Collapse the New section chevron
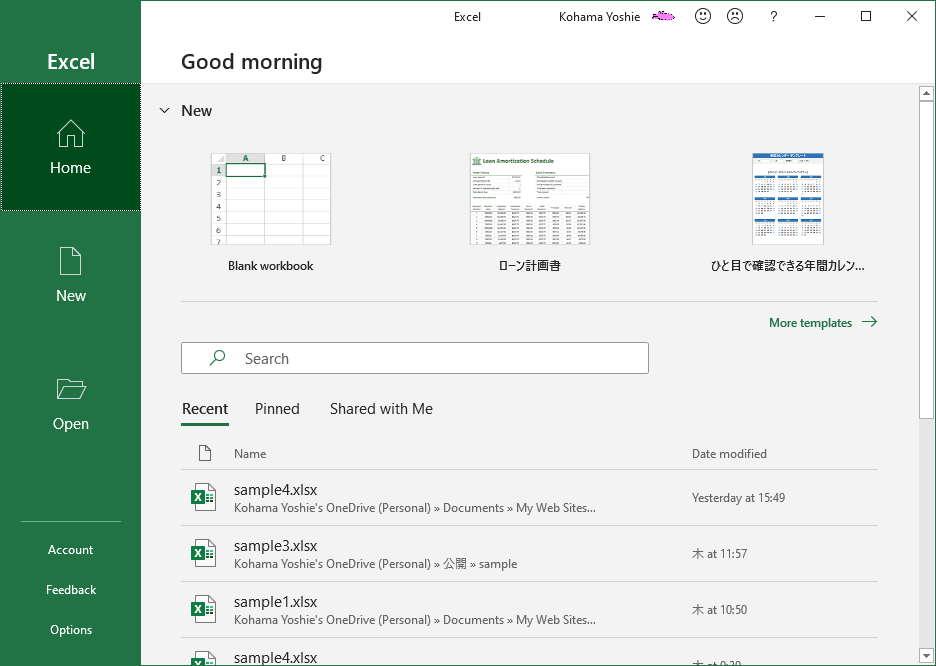The image size is (936, 666). click(x=165, y=110)
